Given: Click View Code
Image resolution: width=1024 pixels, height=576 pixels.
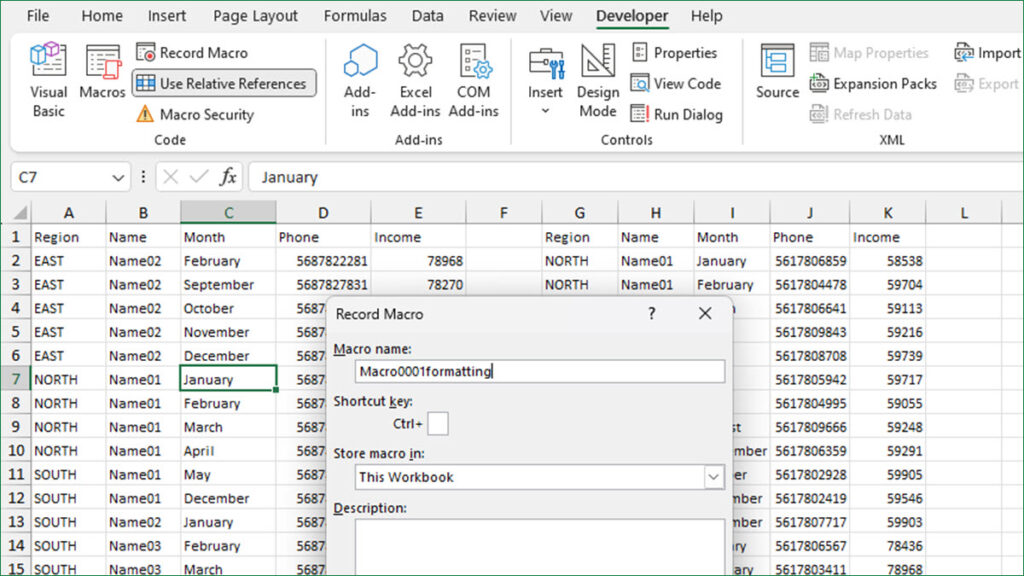Looking at the screenshot, I should coord(676,84).
